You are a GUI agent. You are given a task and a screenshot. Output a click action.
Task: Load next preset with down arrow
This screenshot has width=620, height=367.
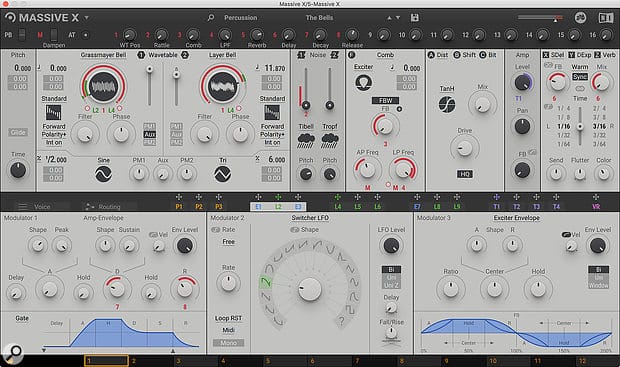[398, 18]
